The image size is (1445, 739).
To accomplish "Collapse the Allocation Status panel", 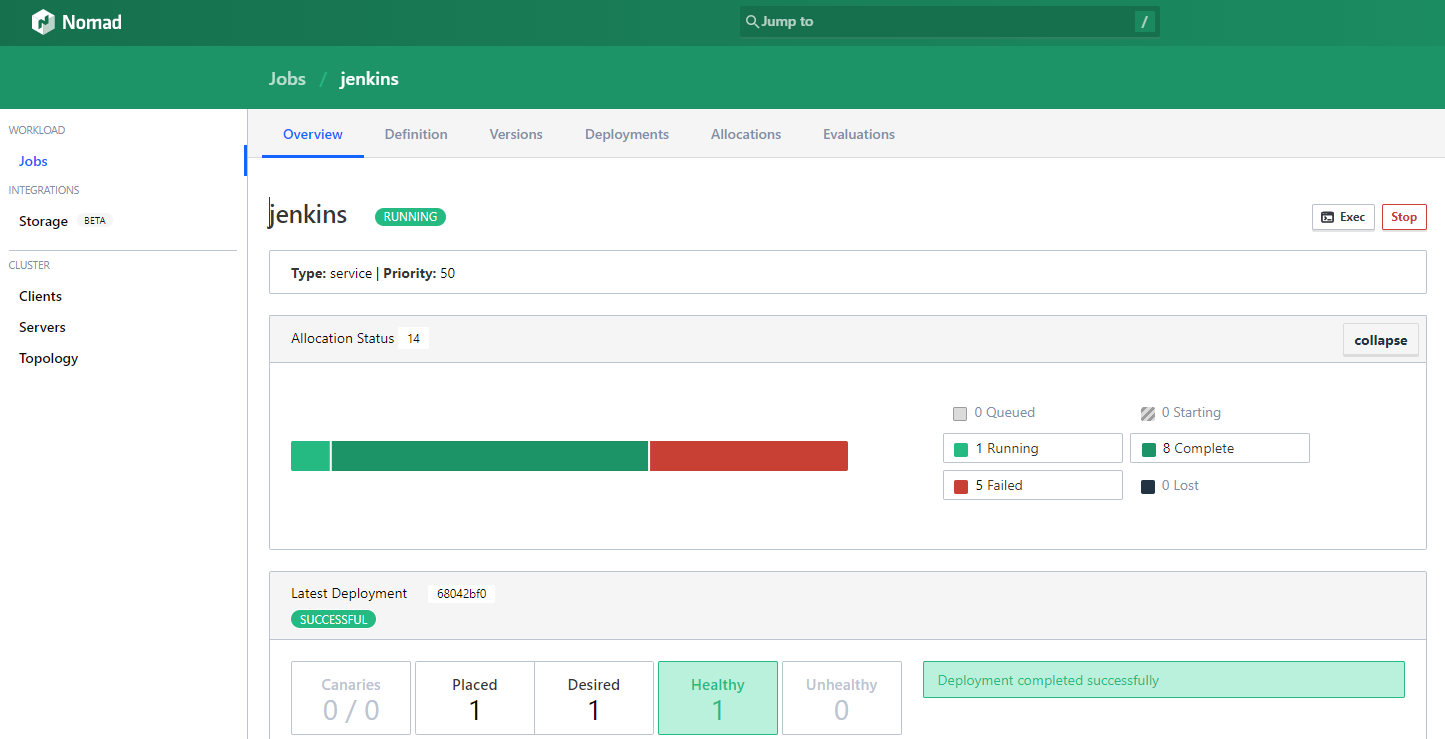I will click(1380, 340).
